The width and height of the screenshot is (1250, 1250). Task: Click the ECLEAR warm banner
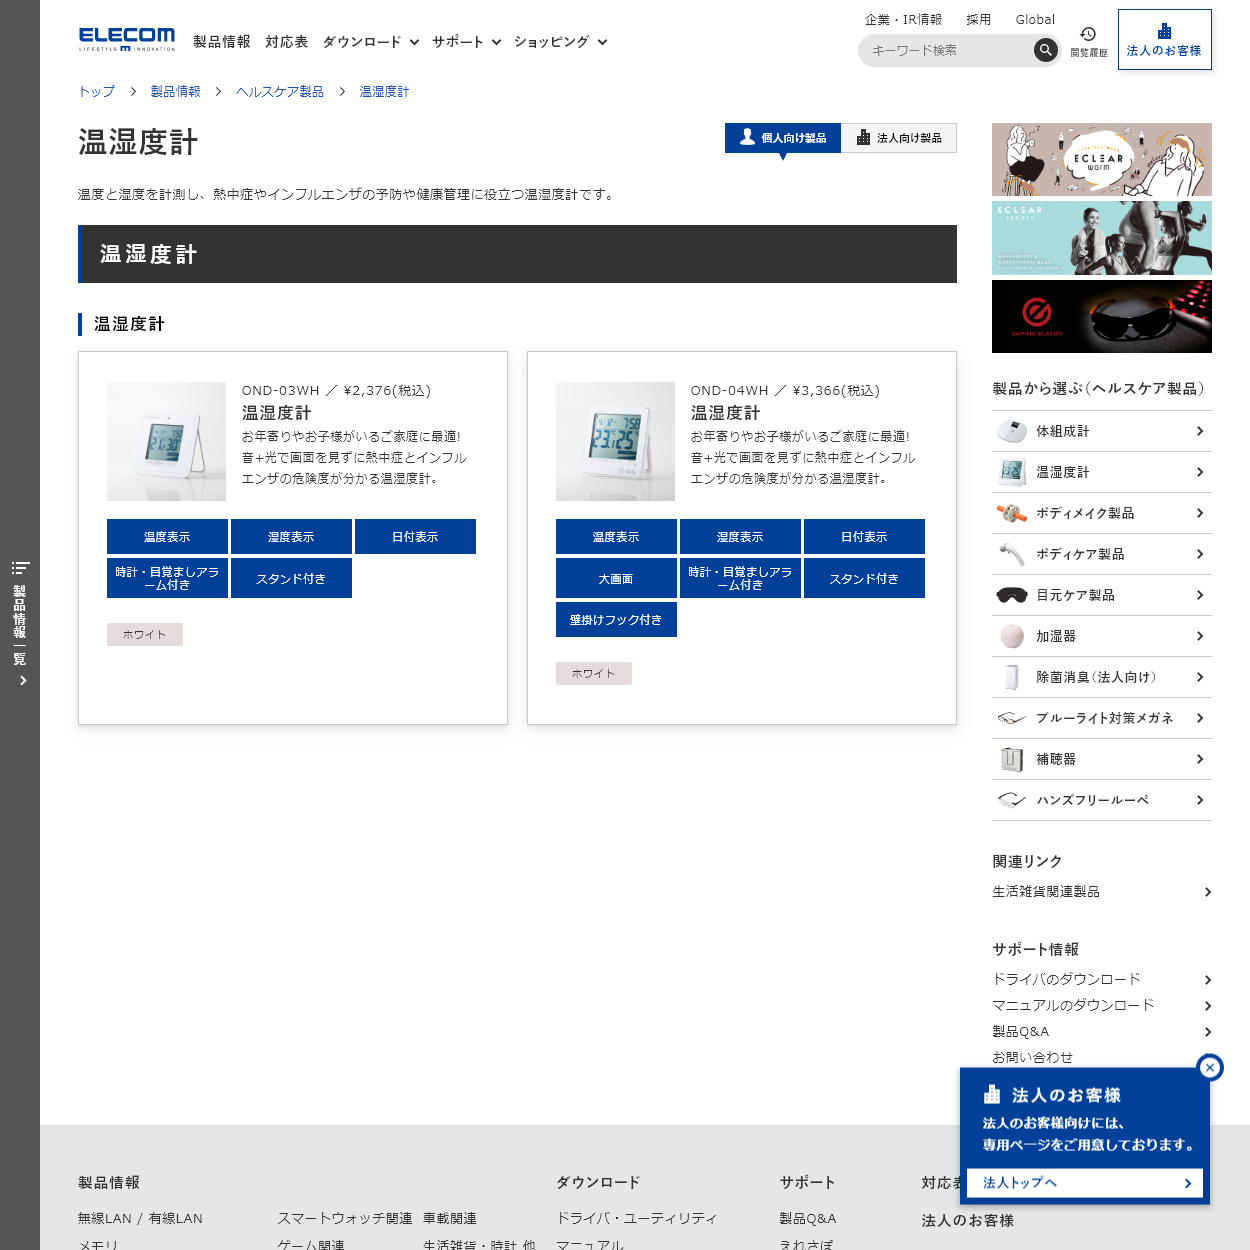[x=1101, y=159]
